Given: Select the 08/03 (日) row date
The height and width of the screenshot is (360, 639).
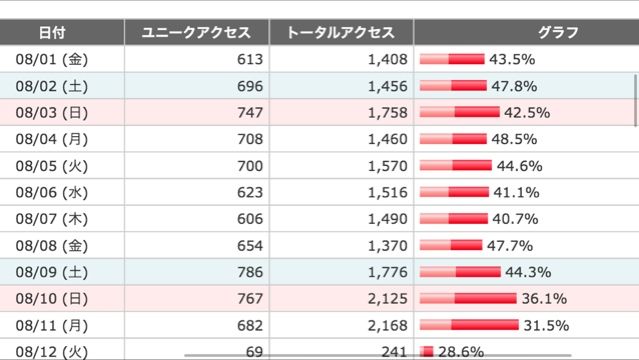Looking at the screenshot, I should tap(52, 113).
